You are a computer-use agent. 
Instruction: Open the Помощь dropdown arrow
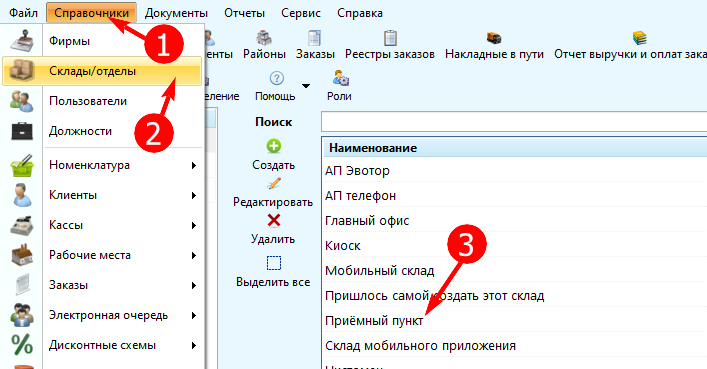coord(306,86)
